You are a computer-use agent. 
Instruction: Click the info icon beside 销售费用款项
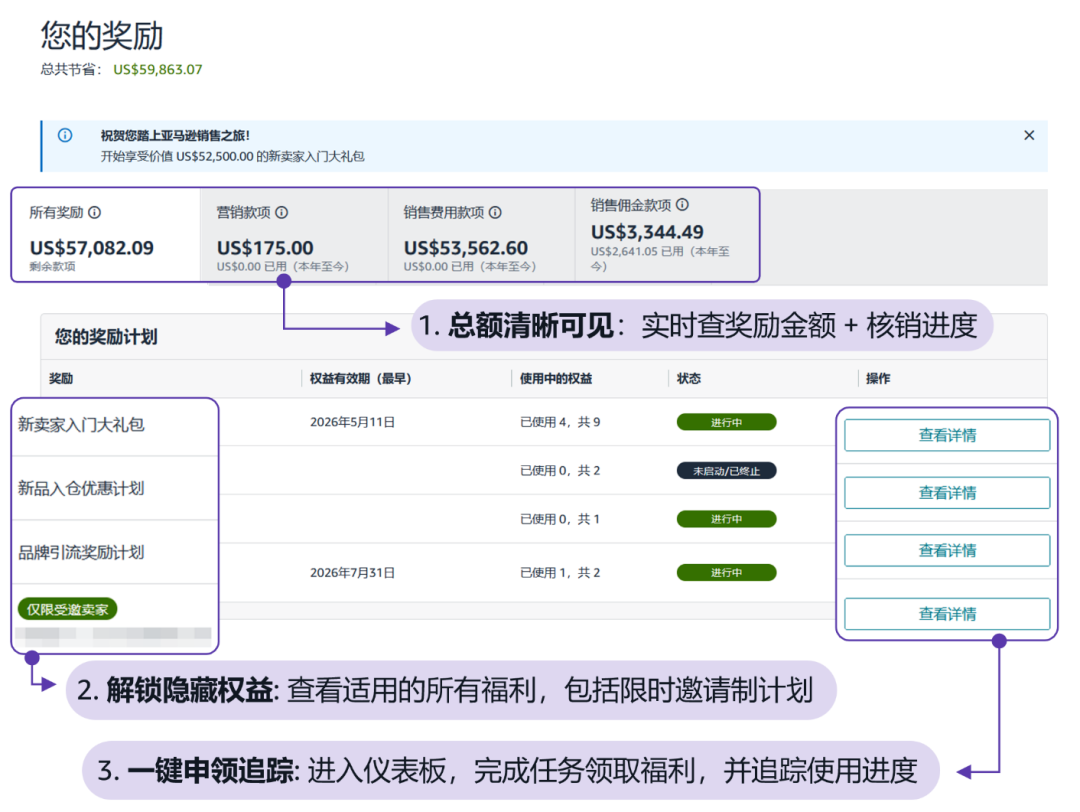click(x=495, y=212)
